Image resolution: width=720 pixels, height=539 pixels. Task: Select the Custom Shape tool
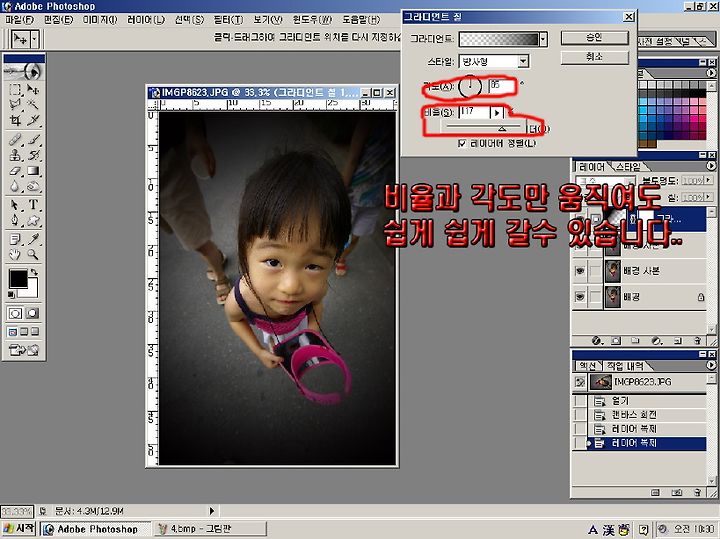click(x=33, y=221)
